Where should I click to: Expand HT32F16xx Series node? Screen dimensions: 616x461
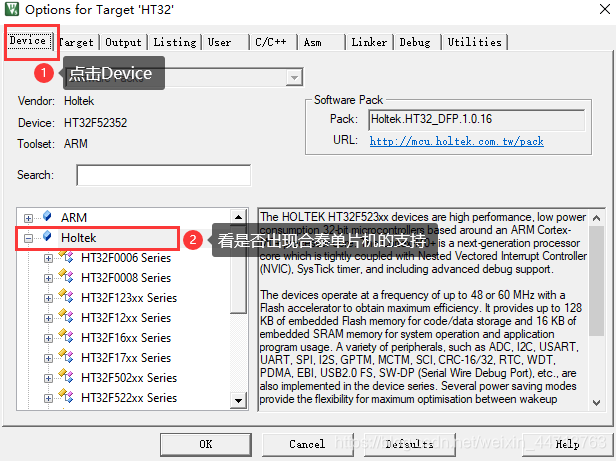[x=48, y=338]
